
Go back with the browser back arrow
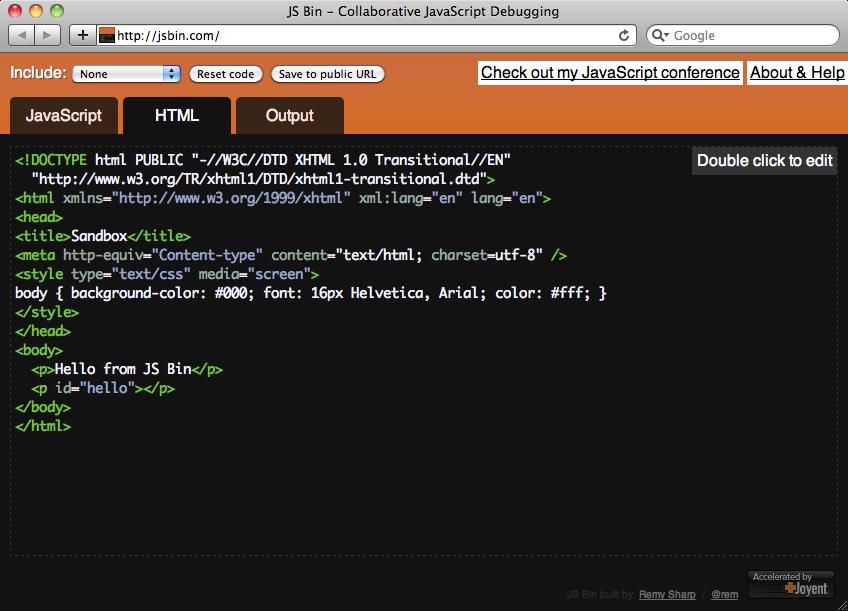22,36
